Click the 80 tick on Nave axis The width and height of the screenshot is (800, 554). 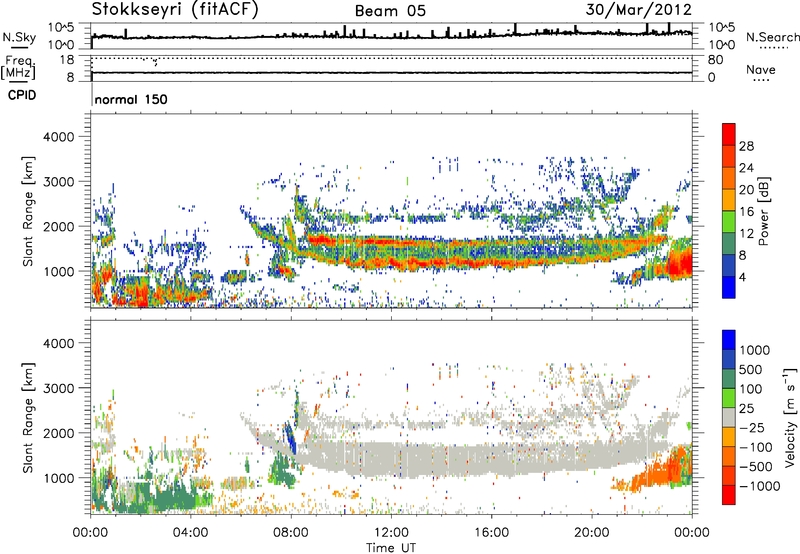point(715,60)
